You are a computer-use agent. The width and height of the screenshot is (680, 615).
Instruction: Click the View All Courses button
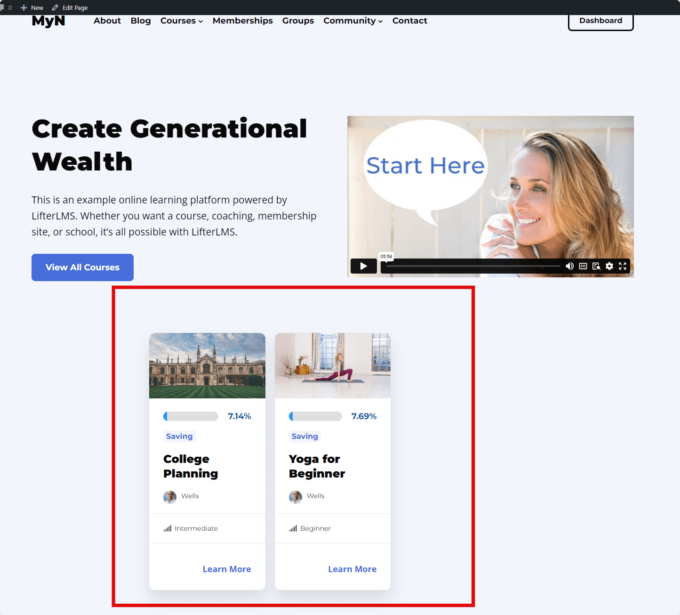pyautogui.click(x=82, y=267)
